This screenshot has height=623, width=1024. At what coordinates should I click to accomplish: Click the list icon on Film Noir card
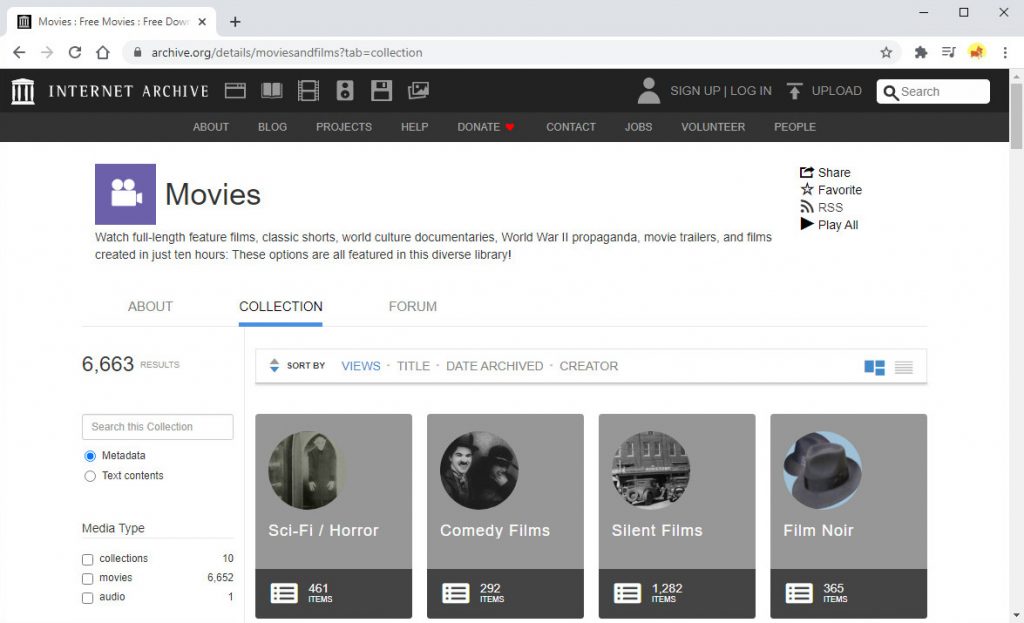point(799,593)
